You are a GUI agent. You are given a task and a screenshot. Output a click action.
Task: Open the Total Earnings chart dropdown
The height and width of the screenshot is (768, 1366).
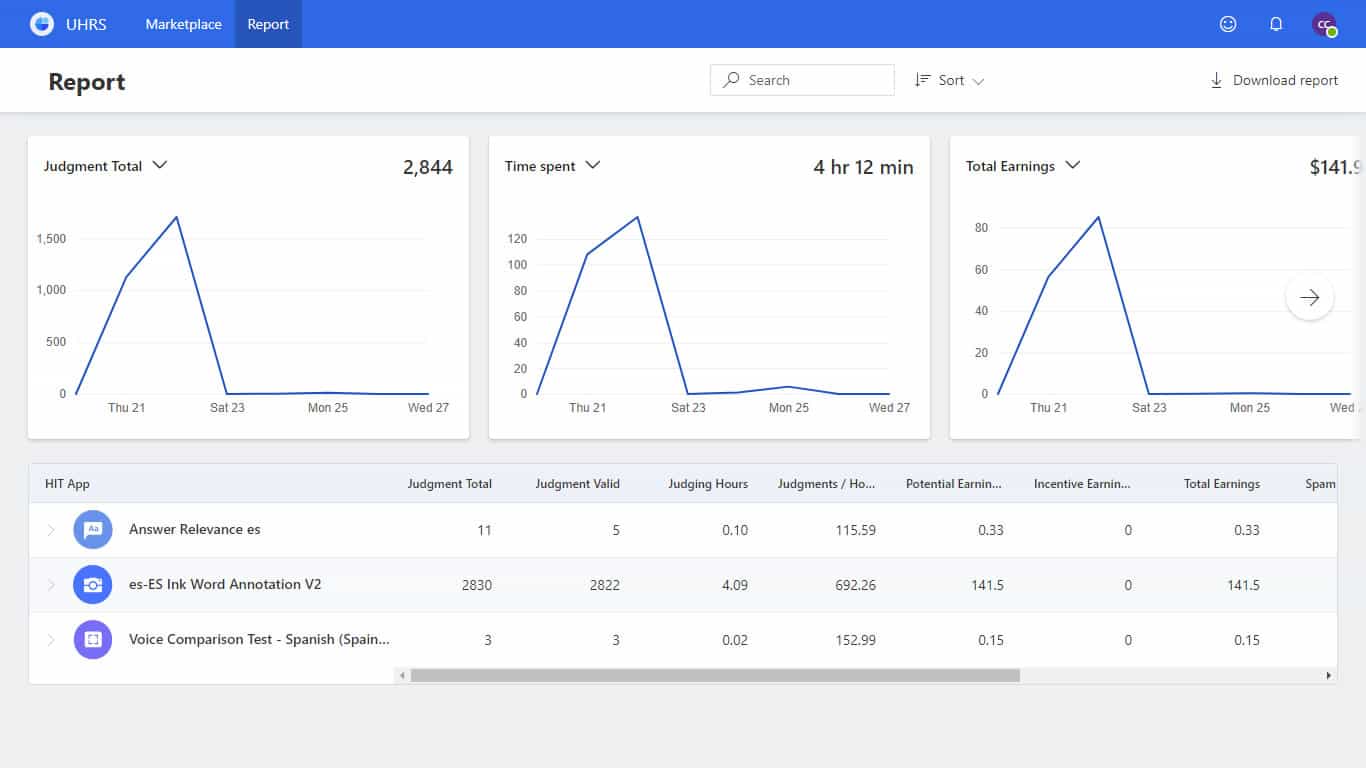click(1073, 166)
